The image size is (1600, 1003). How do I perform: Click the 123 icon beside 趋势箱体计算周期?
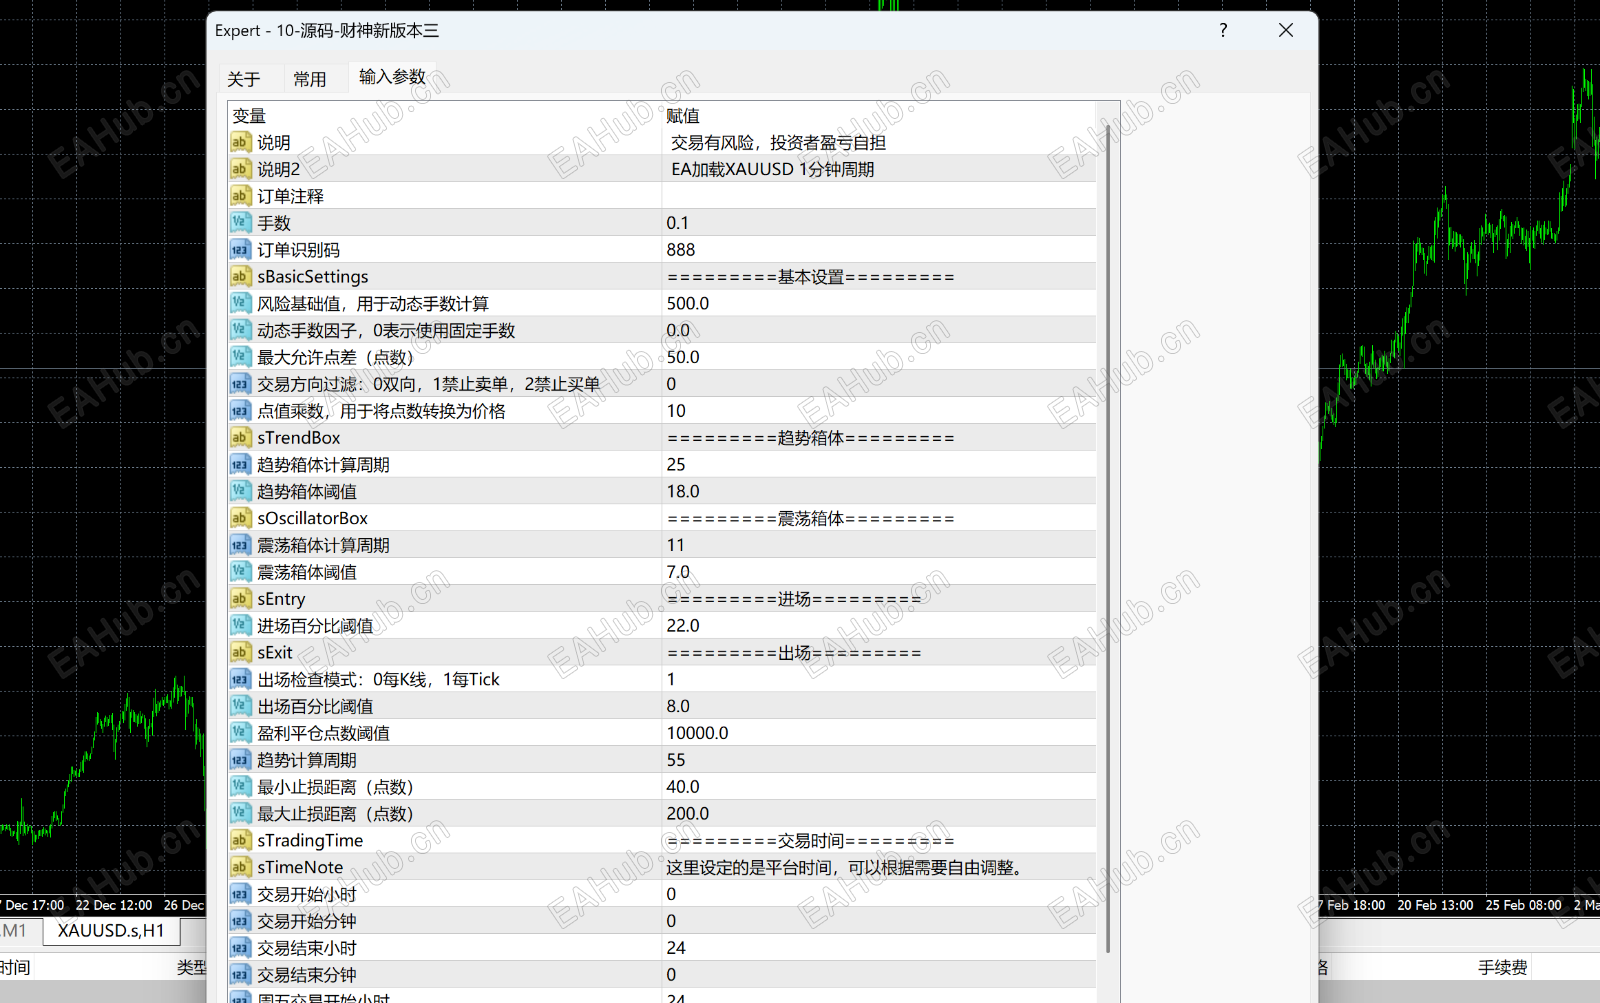pyautogui.click(x=240, y=464)
